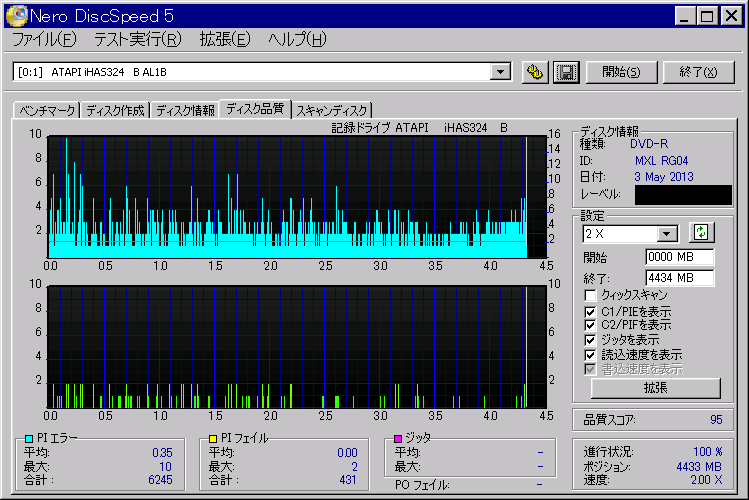Click the PI エラー average value 0.35
The image size is (749, 500).
162,452
